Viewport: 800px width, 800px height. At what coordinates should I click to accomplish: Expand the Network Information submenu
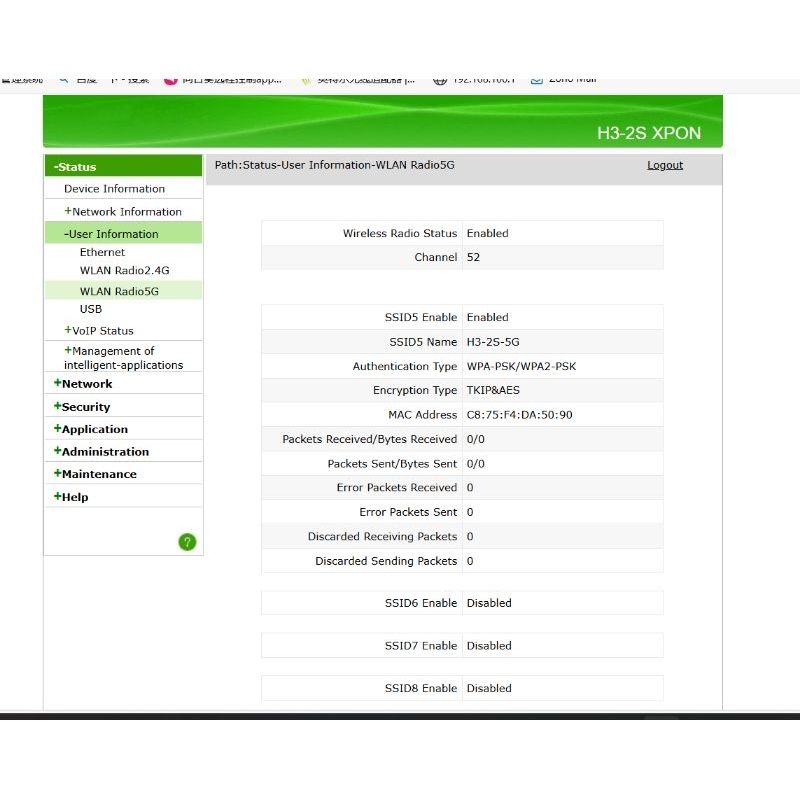[125, 212]
